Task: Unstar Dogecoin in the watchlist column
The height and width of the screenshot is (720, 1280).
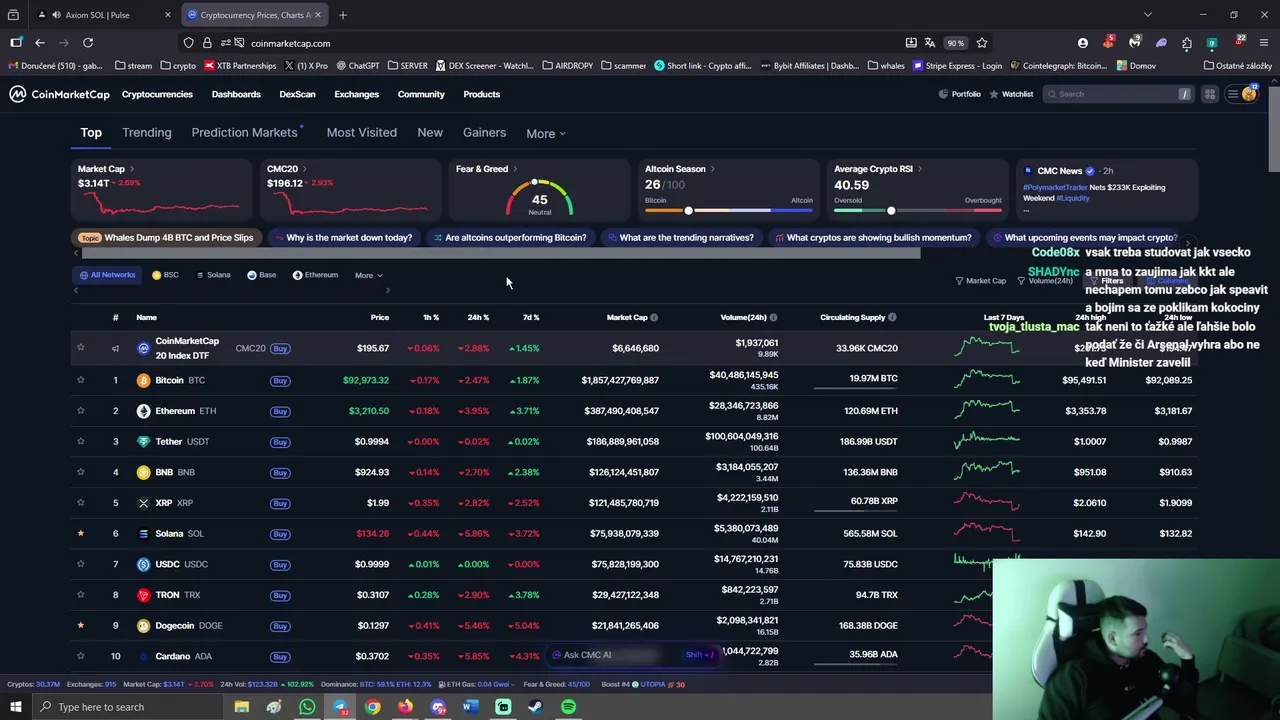Action: (x=81, y=625)
